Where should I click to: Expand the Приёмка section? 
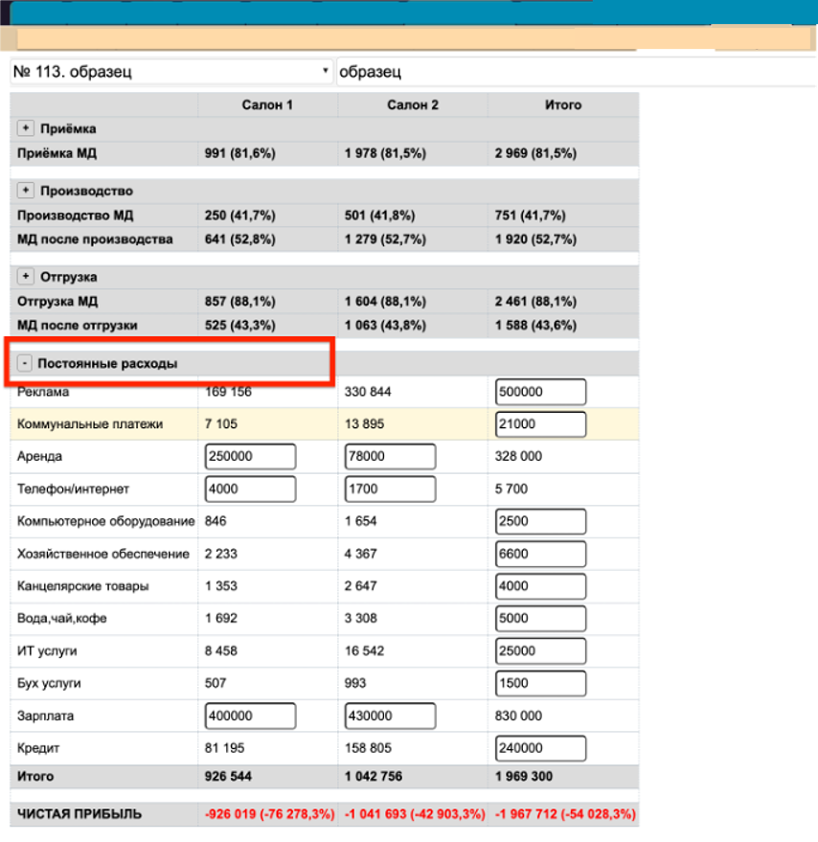pyautogui.click(x=26, y=129)
